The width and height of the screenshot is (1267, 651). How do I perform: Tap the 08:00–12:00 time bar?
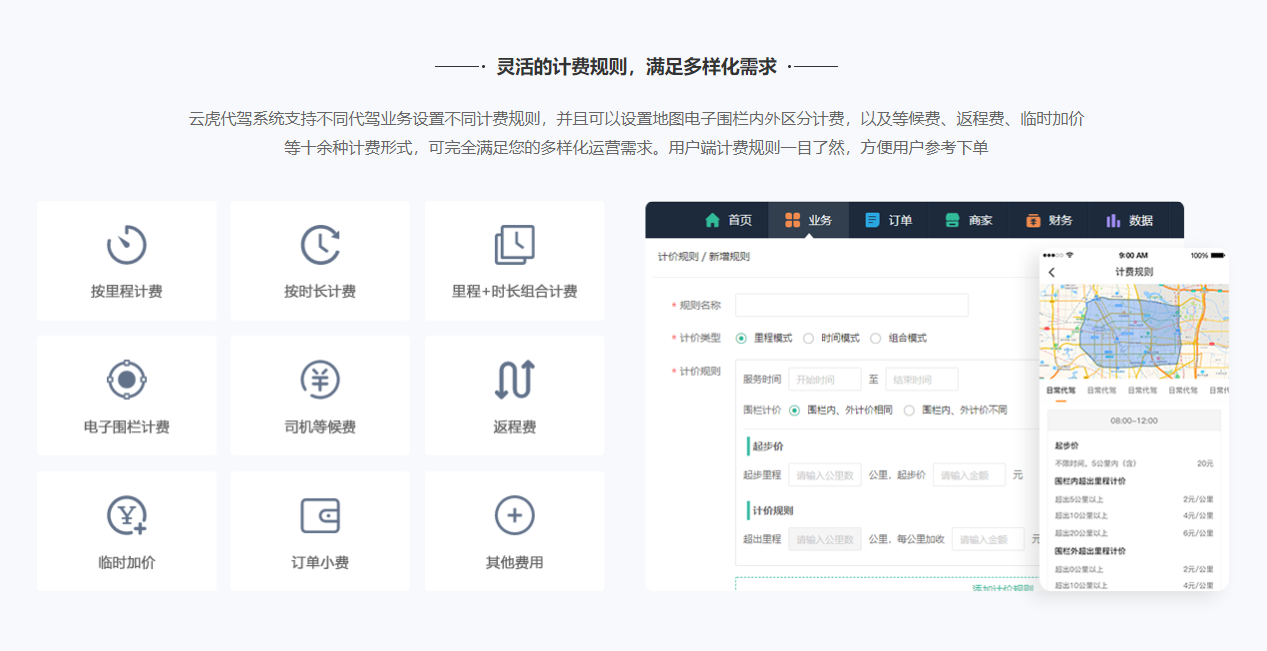(1134, 421)
